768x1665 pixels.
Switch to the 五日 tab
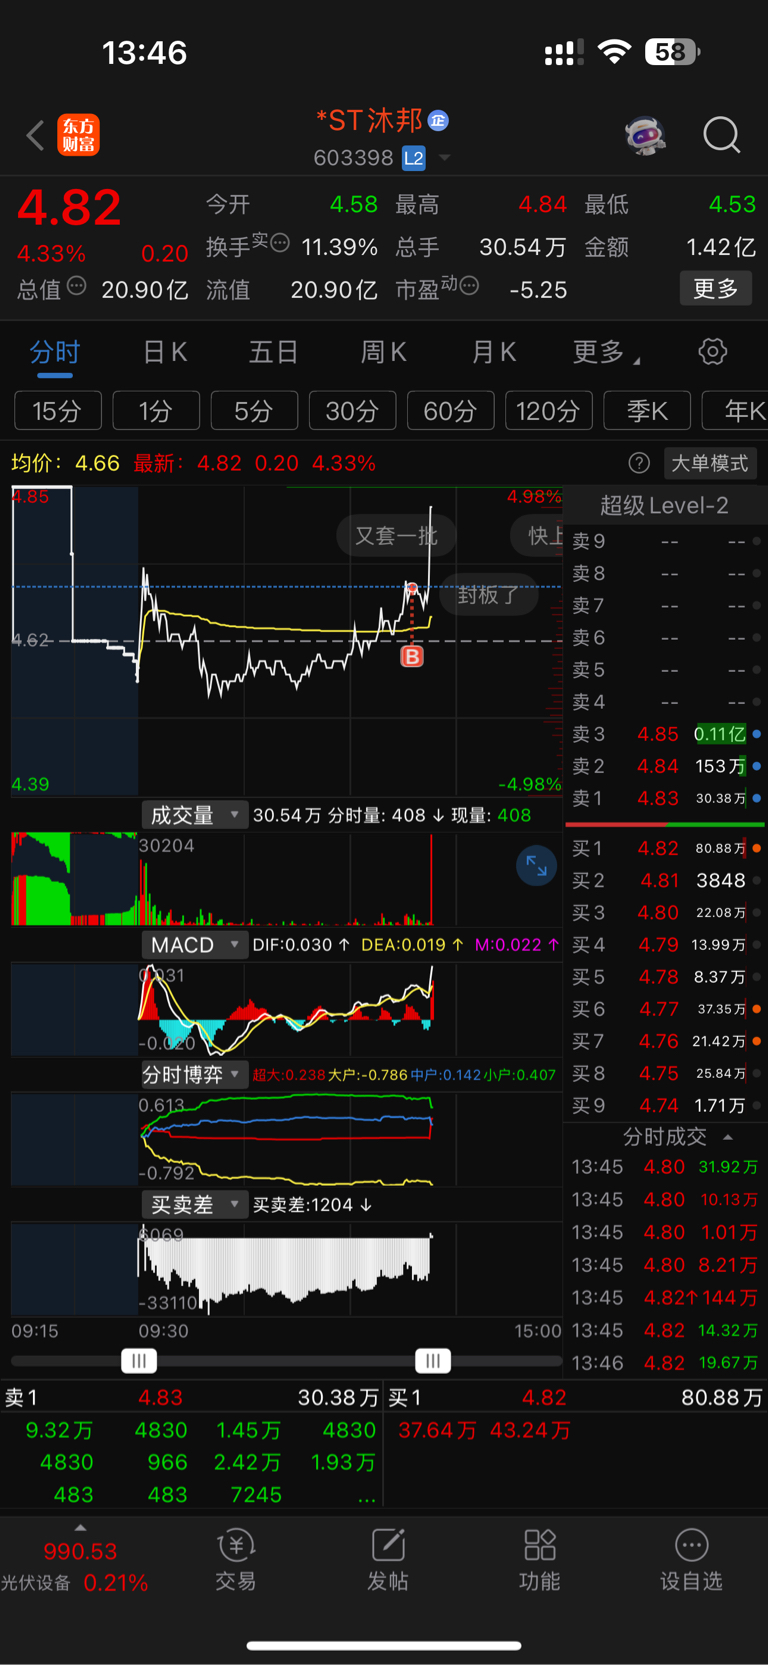274,352
